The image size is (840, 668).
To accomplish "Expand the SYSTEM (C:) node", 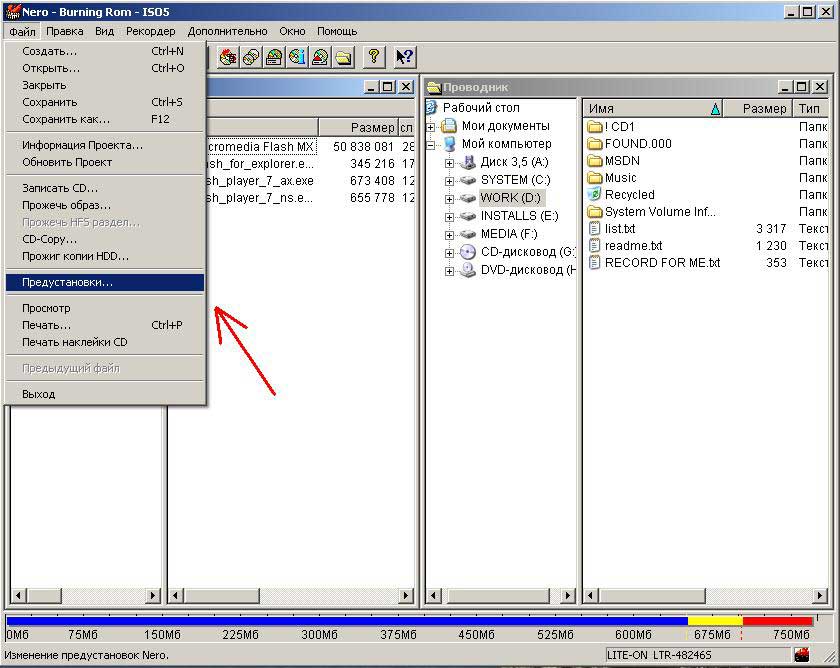I will [x=449, y=181].
